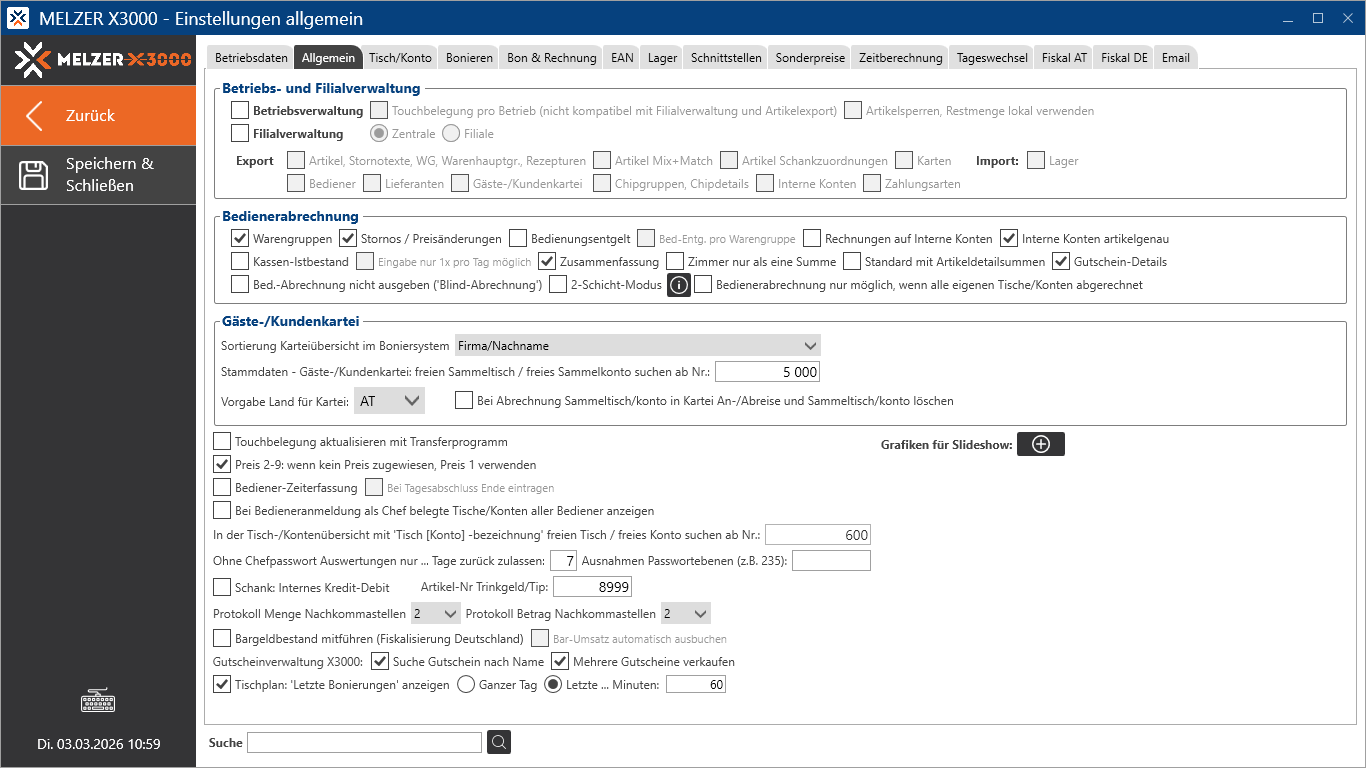Click the plus icon for Grafiken für Slideshow
This screenshot has width=1366, height=768.
(1040, 445)
